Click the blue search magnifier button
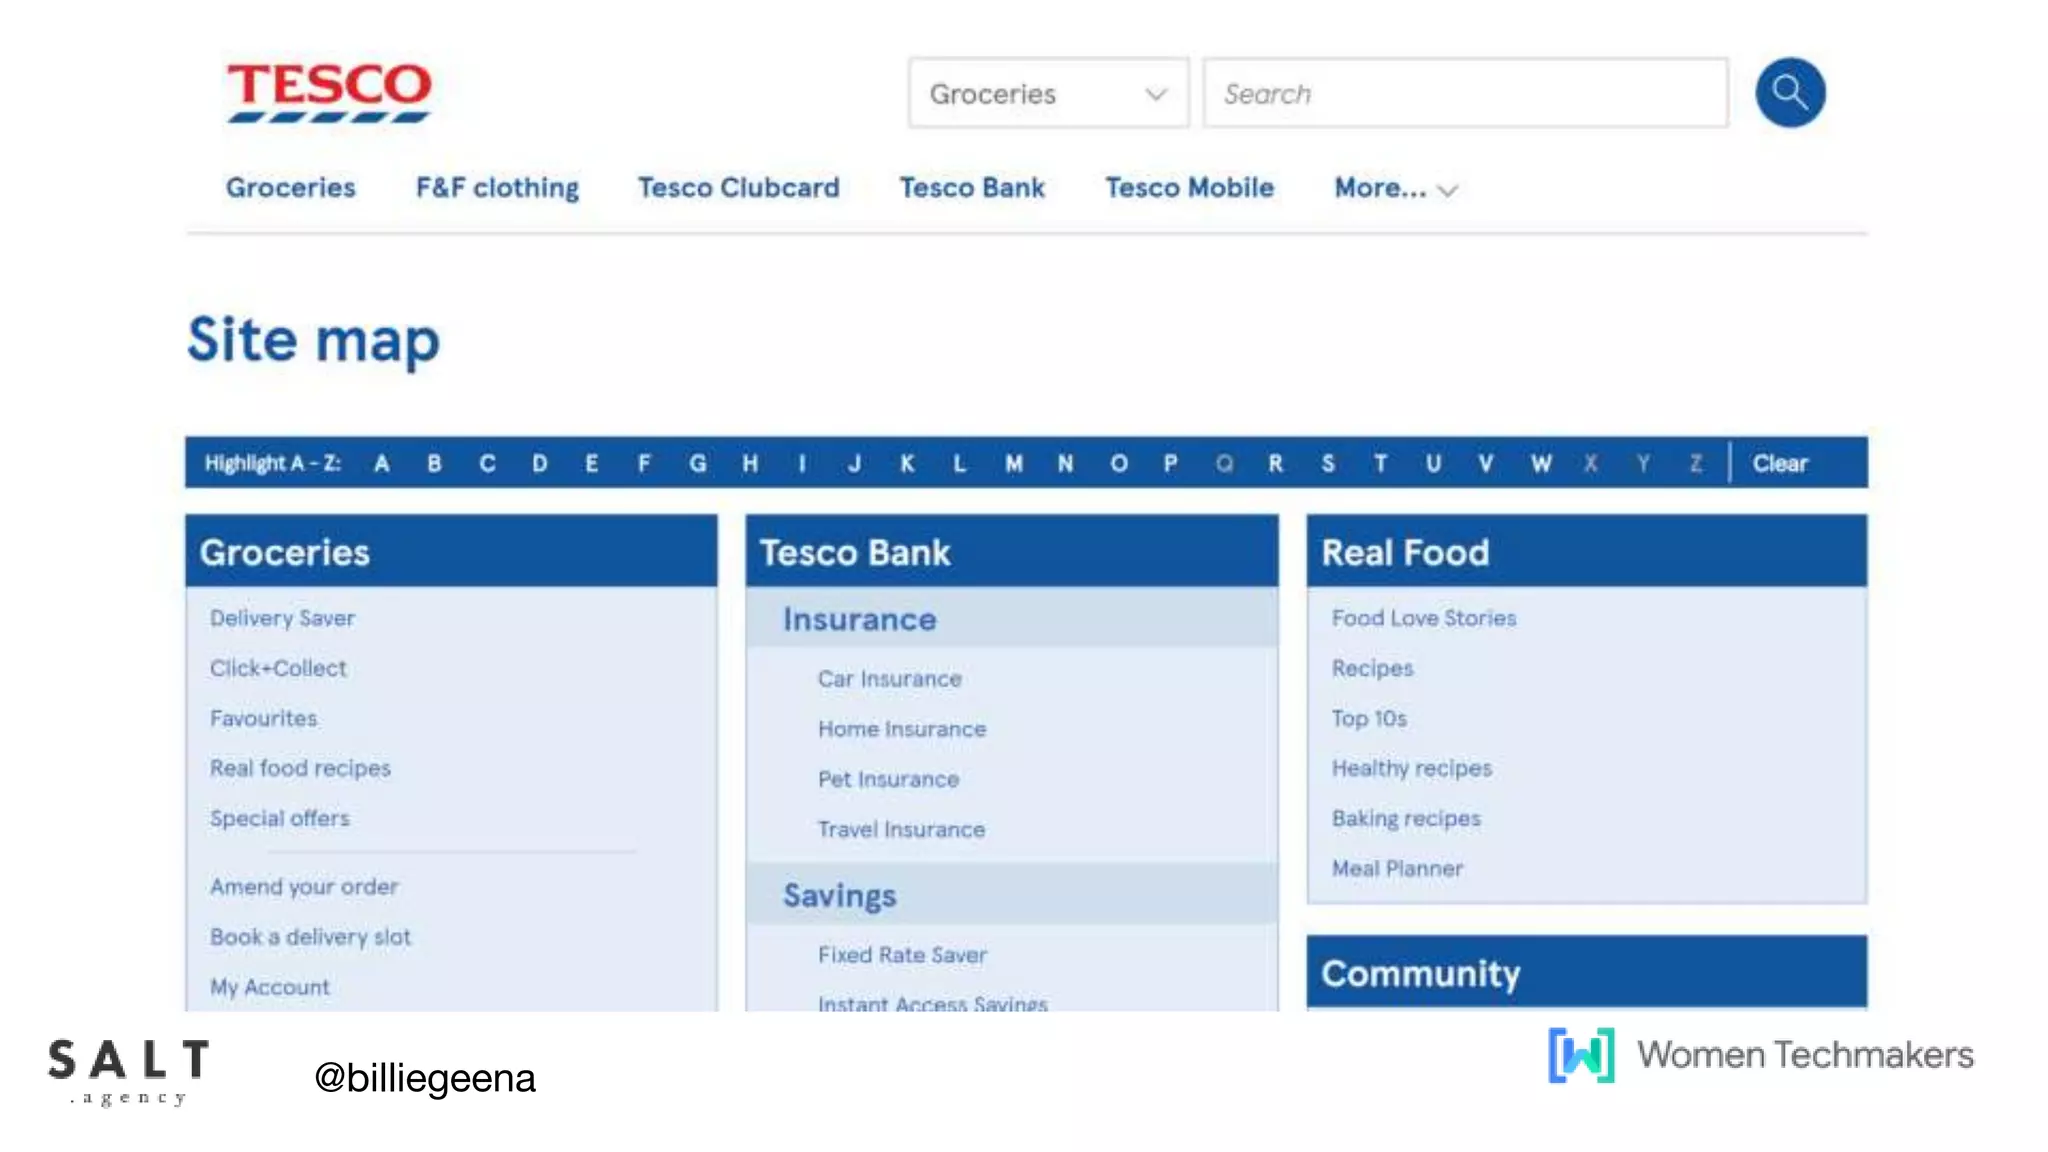Image resolution: width=2048 pixels, height=1152 pixels. (1790, 93)
